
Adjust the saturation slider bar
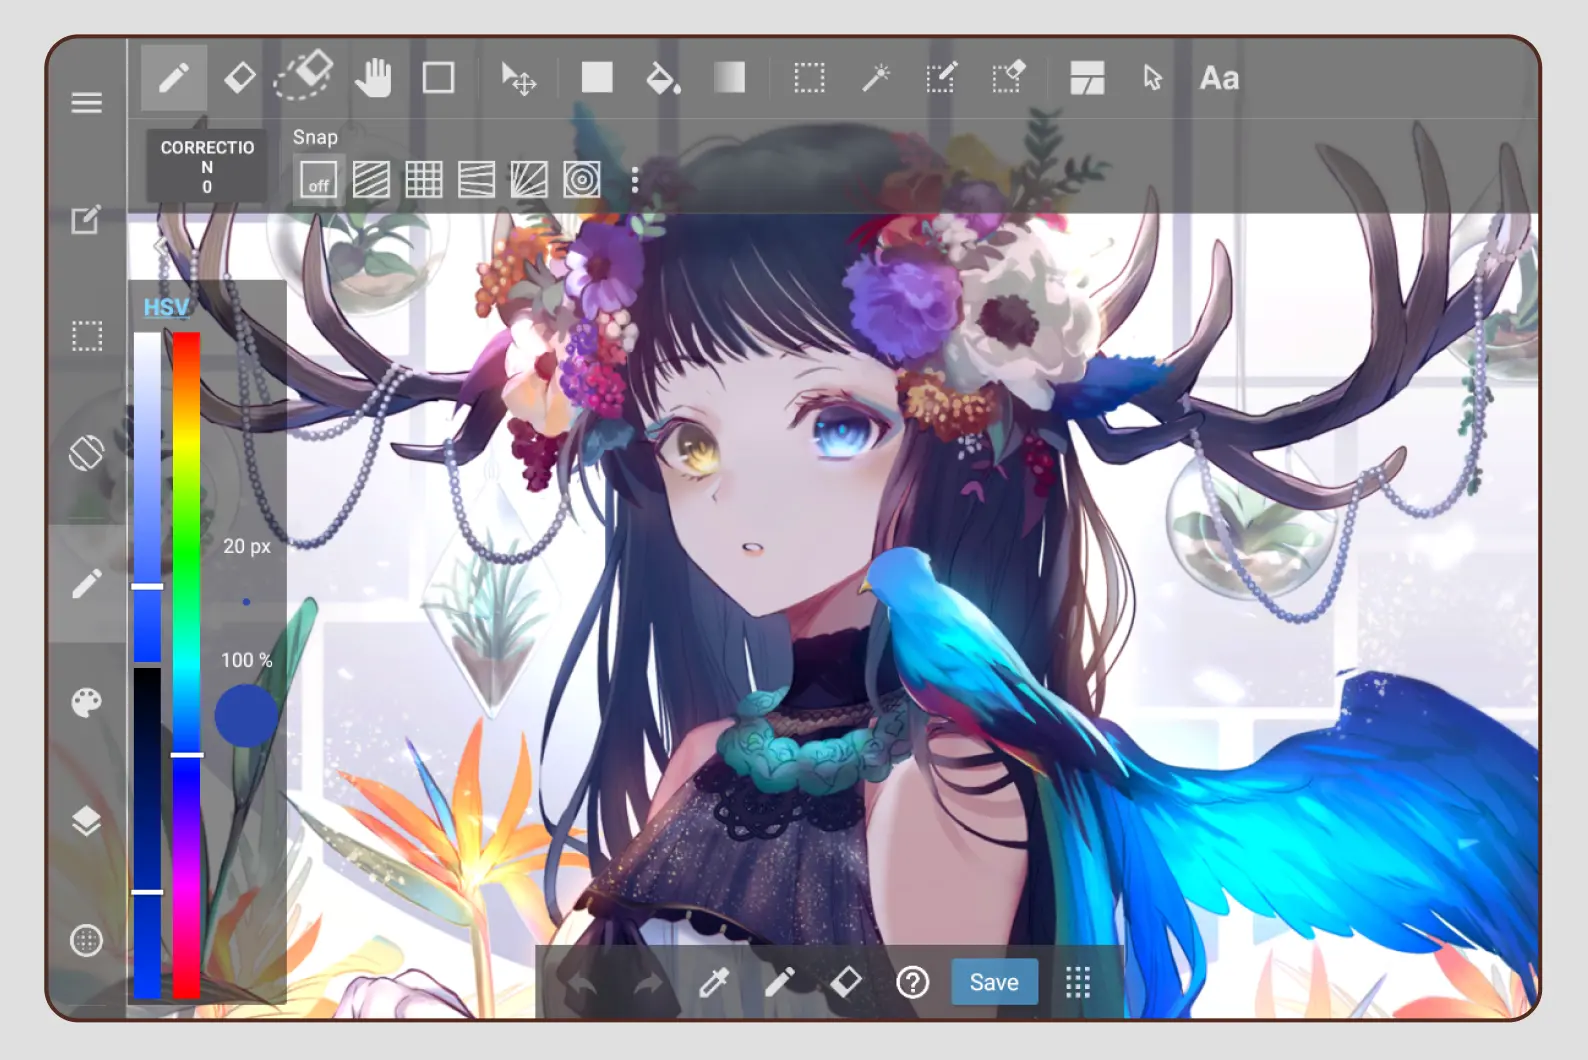click(148, 497)
